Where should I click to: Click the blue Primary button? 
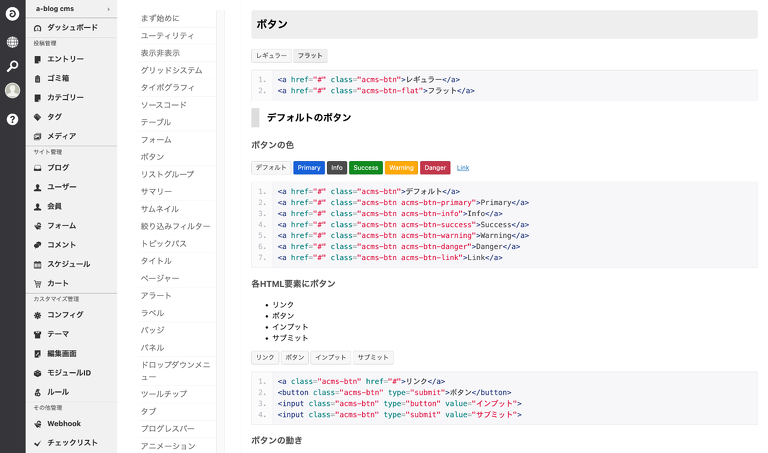click(x=308, y=167)
